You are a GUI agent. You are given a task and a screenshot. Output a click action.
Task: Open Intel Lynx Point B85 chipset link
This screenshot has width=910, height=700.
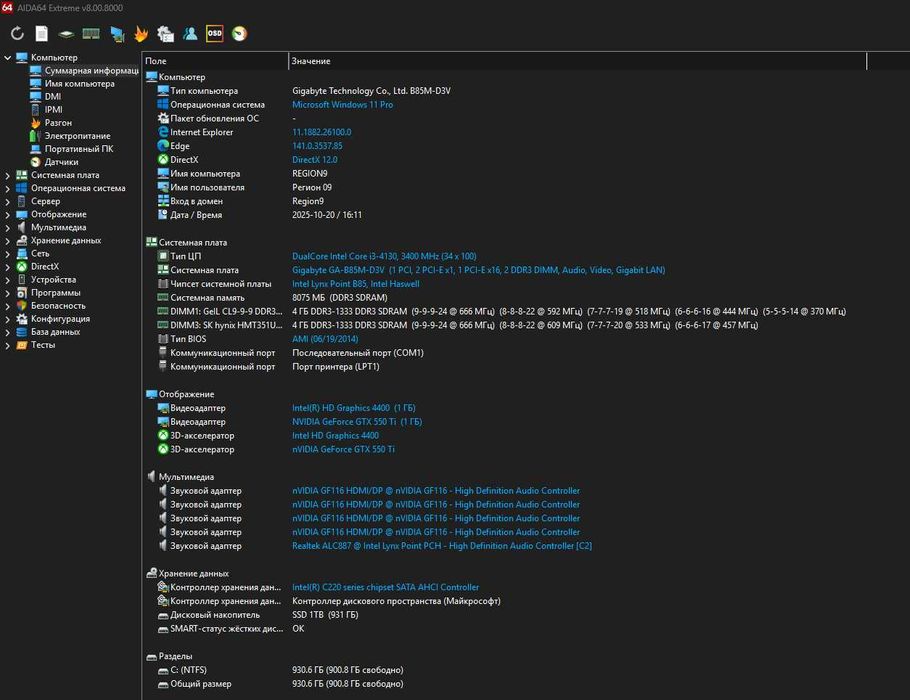(x=356, y=284)
